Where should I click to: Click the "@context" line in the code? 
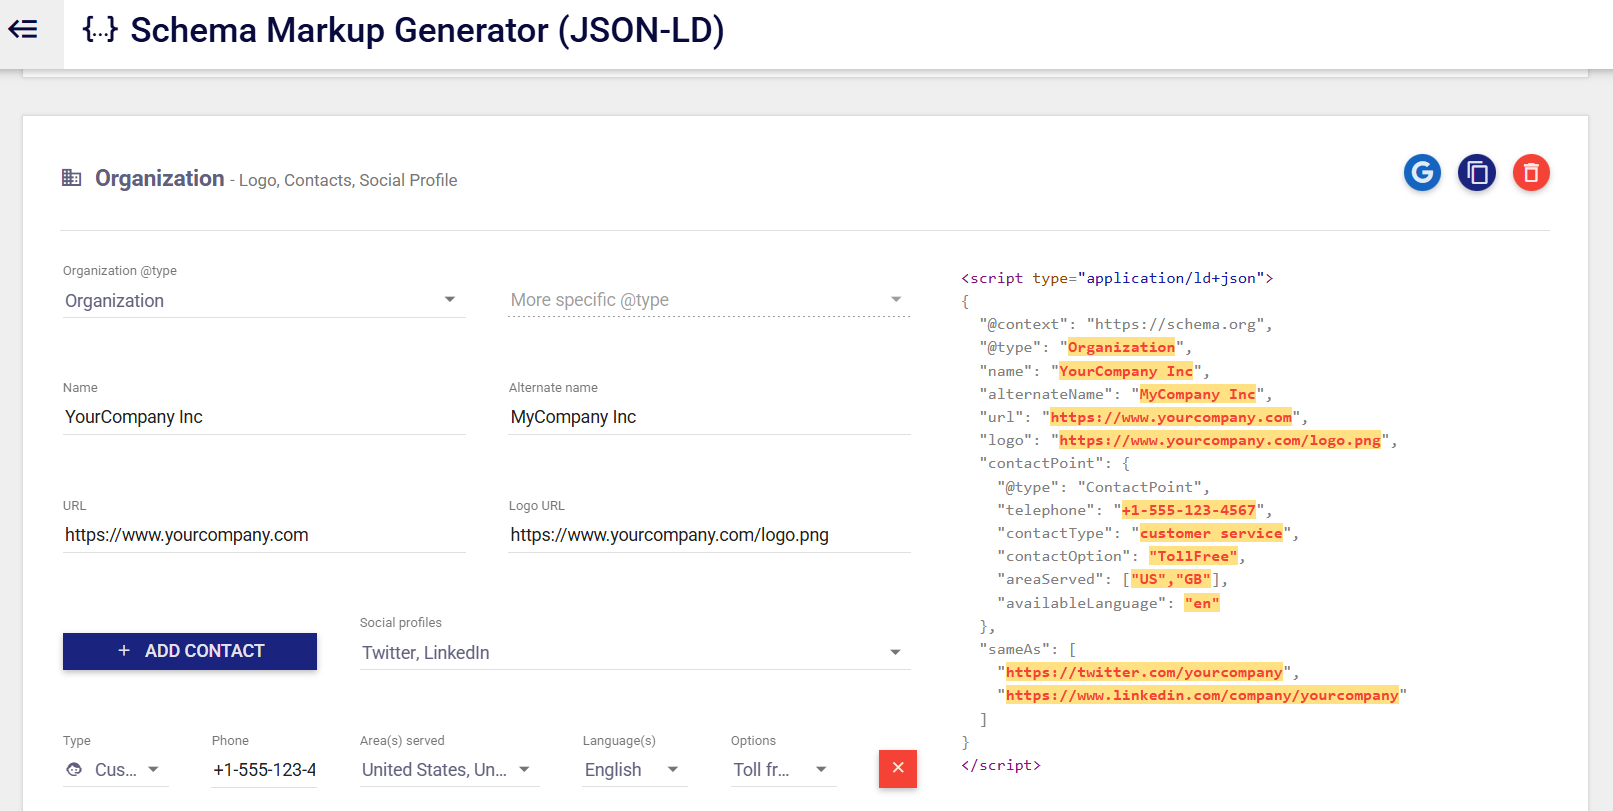point(1126,324)
